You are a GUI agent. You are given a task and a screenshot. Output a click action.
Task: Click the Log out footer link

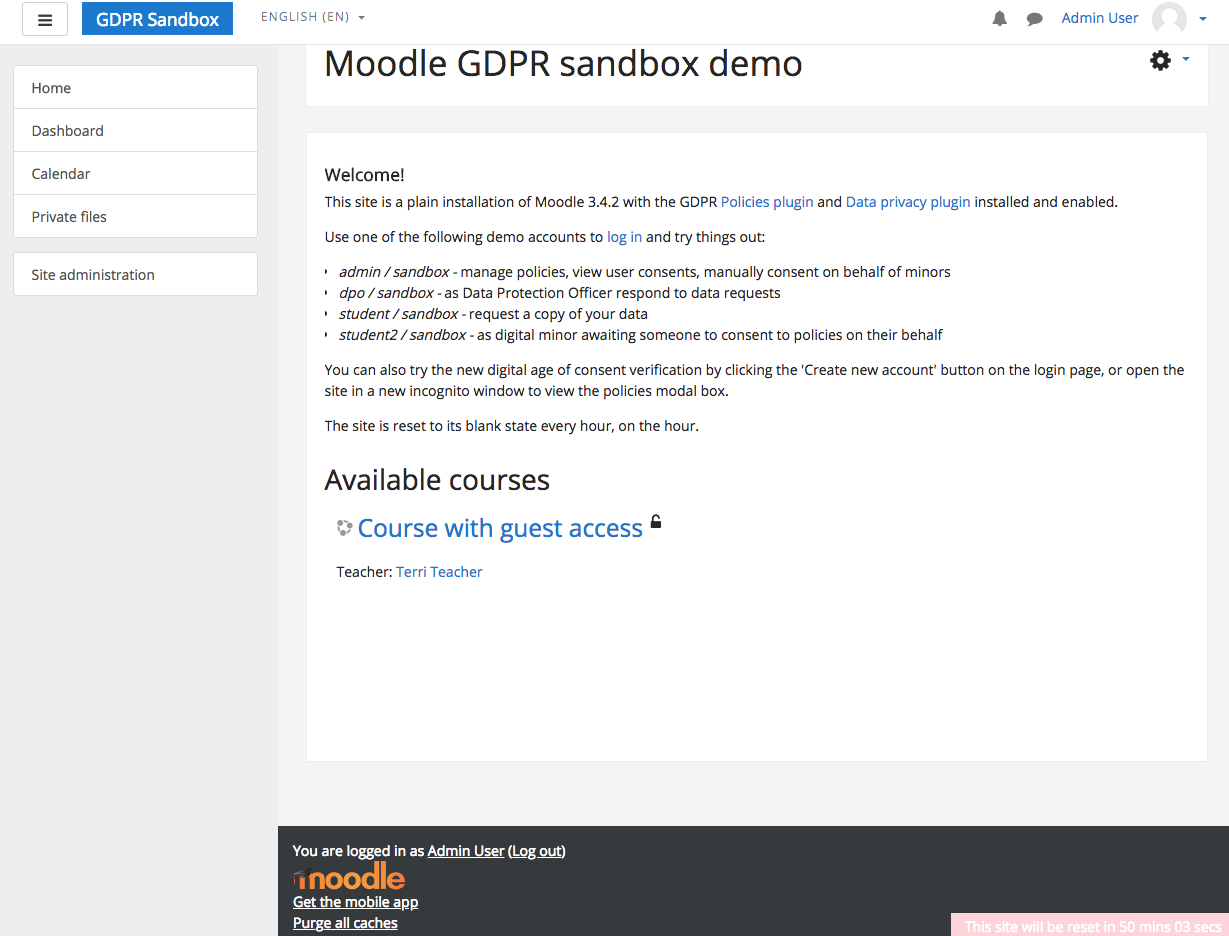(x=537, y=851)
